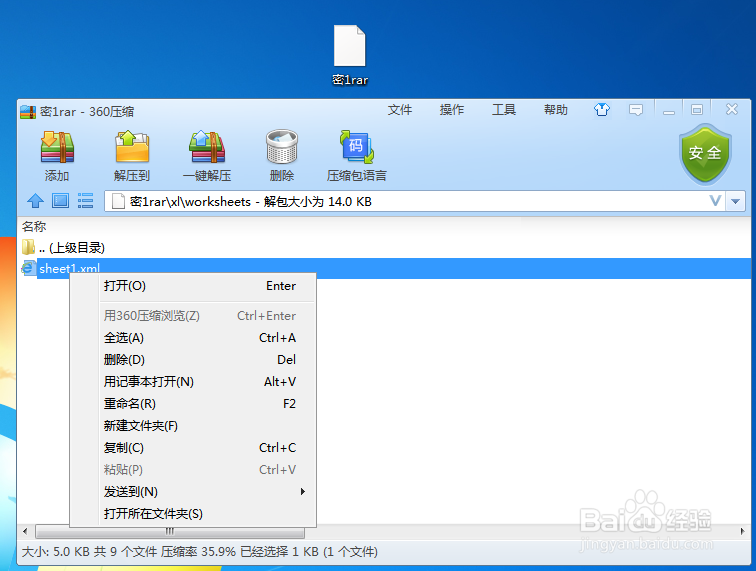Viewport: 756px width, 571px height.
Task: Click the scrollbar left arrow
Action: 25,531
